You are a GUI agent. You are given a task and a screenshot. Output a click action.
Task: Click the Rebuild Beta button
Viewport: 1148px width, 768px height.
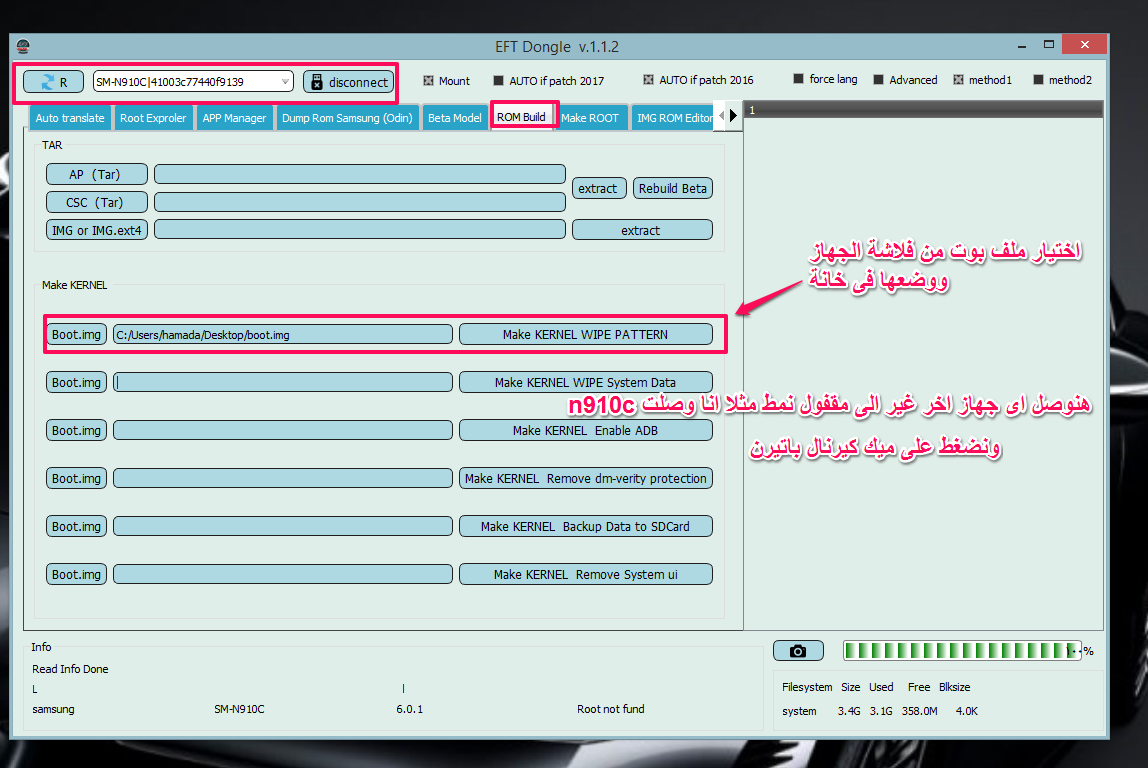pos(673,188)
